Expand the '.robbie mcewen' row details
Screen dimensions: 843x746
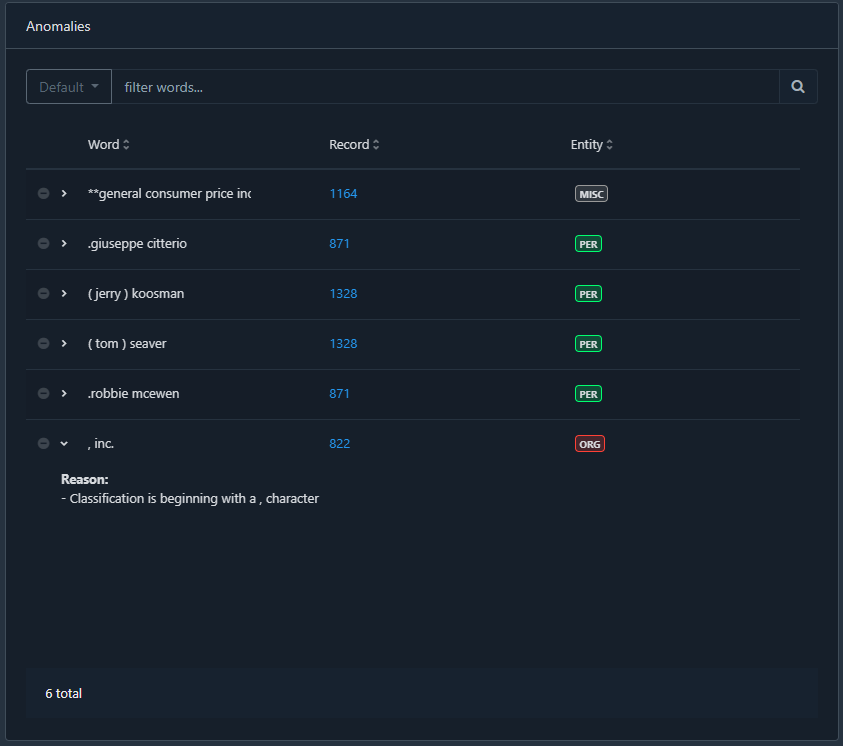pyautogui.click(x=64, y=394)
